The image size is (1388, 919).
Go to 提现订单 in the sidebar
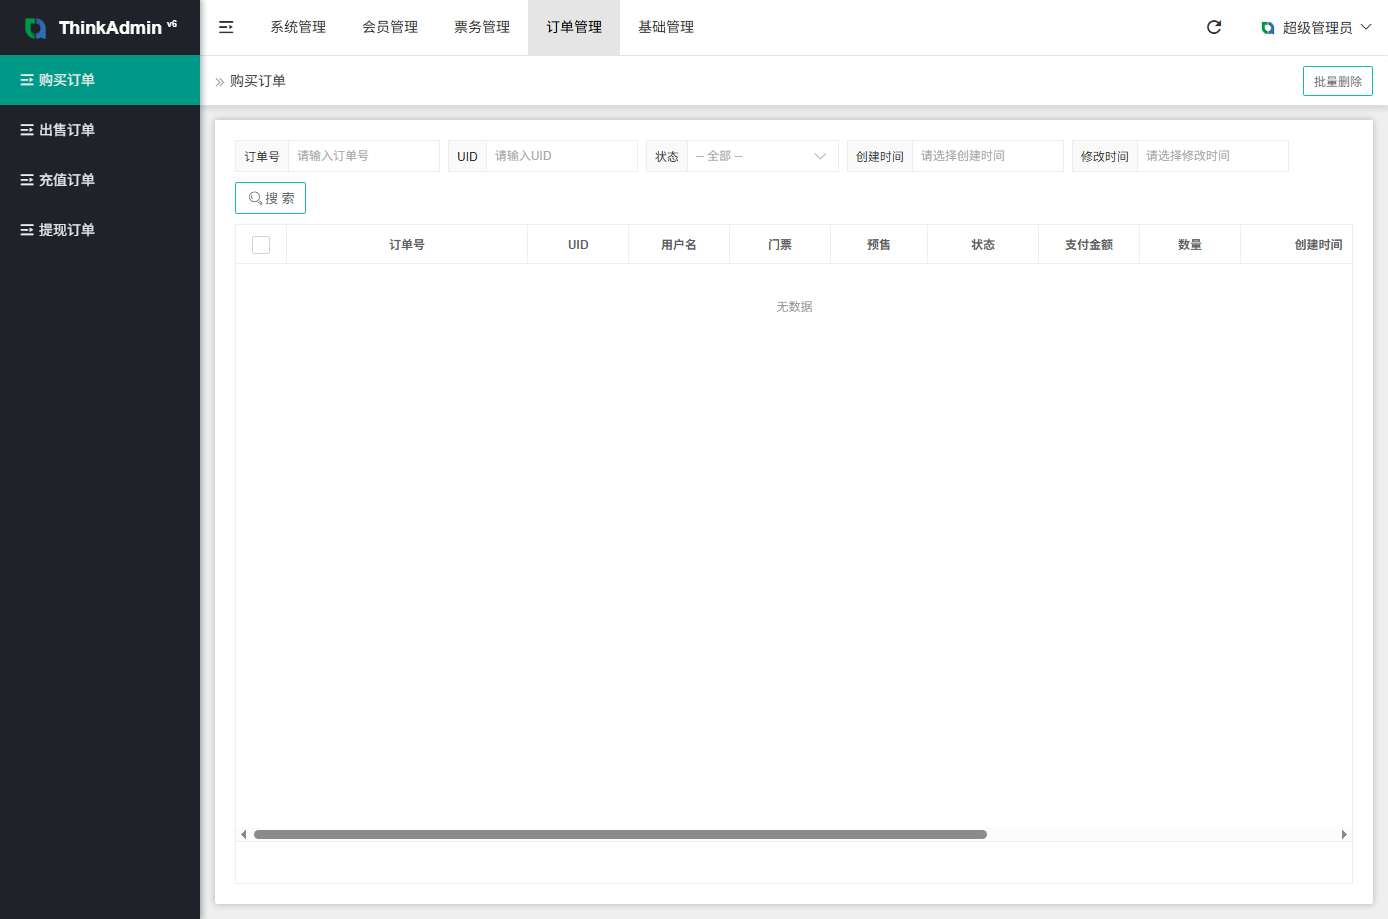pyautogui.click(x=100, y=230)
